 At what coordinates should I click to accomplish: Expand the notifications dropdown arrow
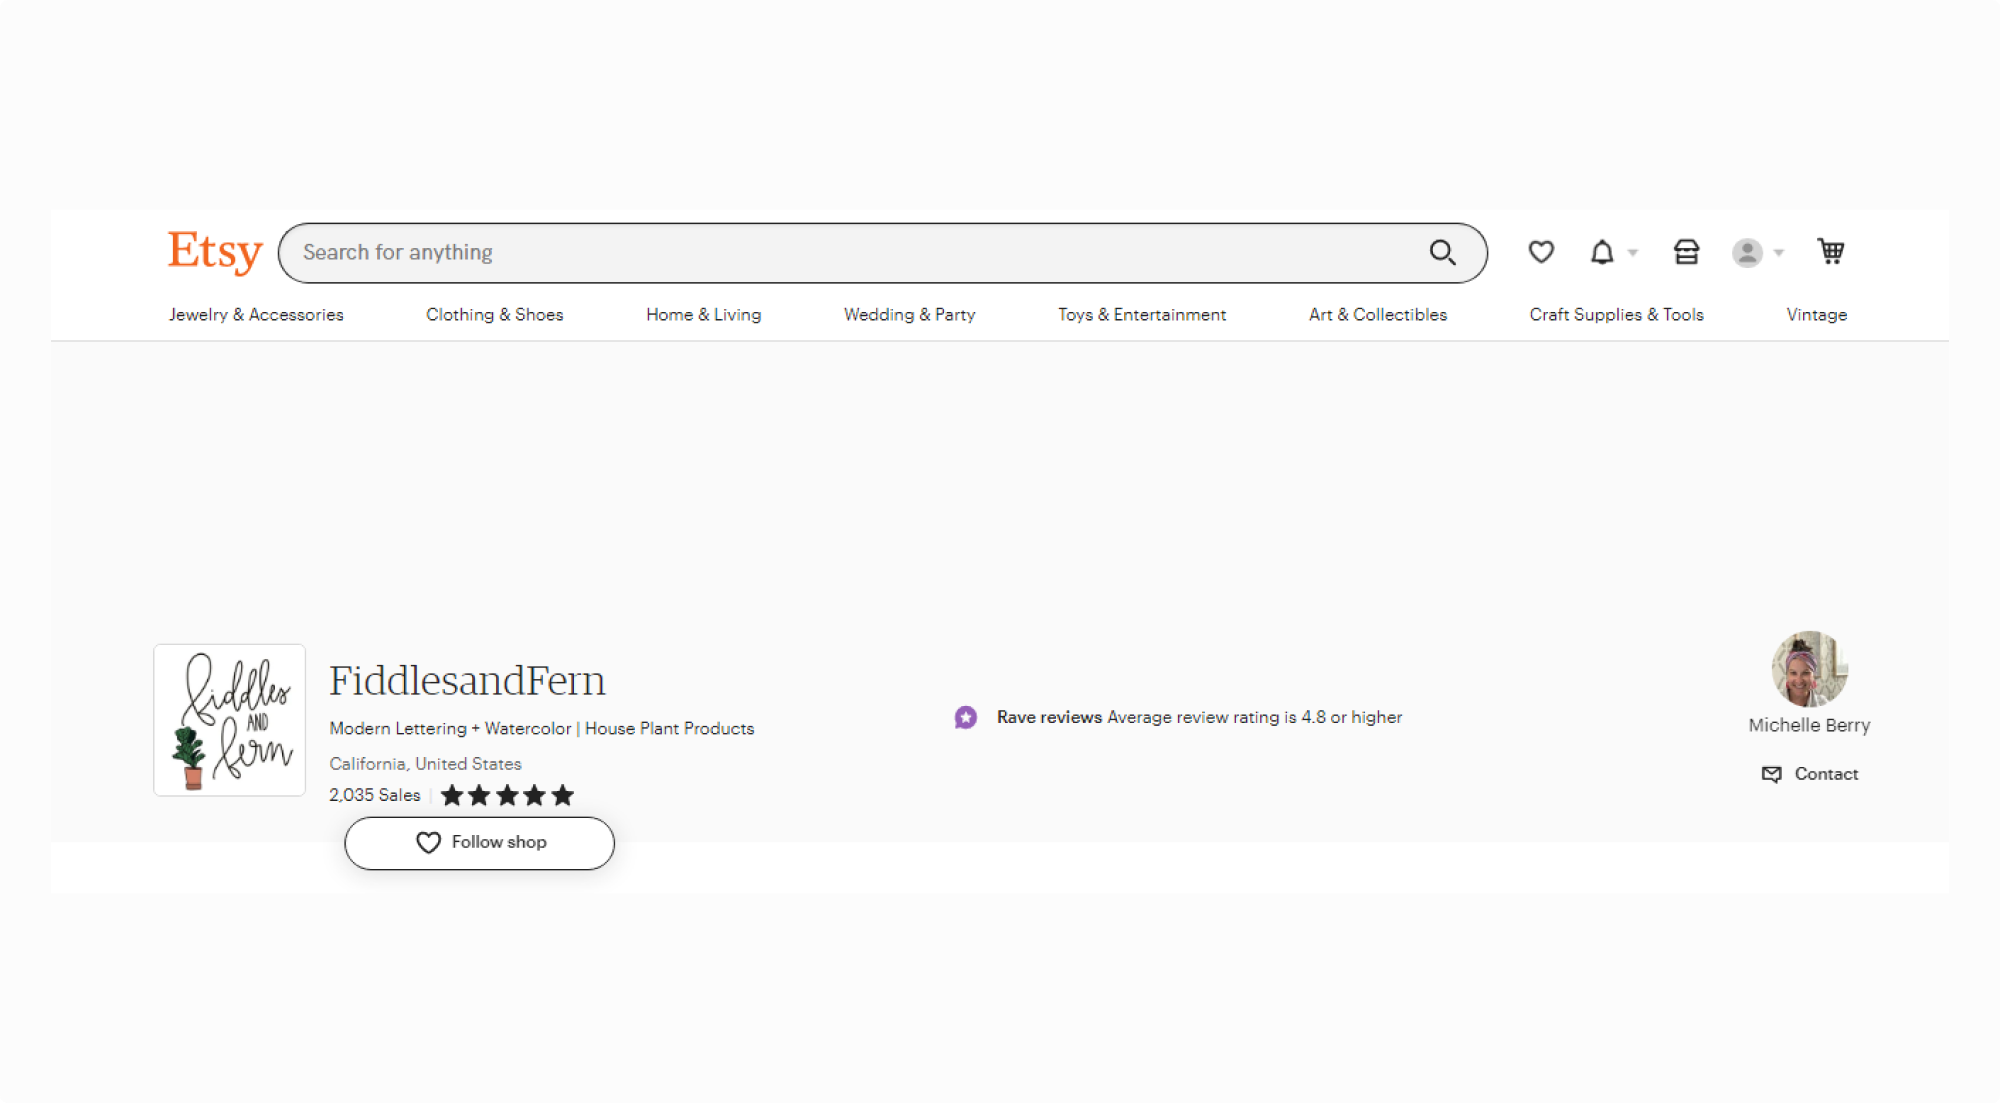click(x=1633, y=253)
